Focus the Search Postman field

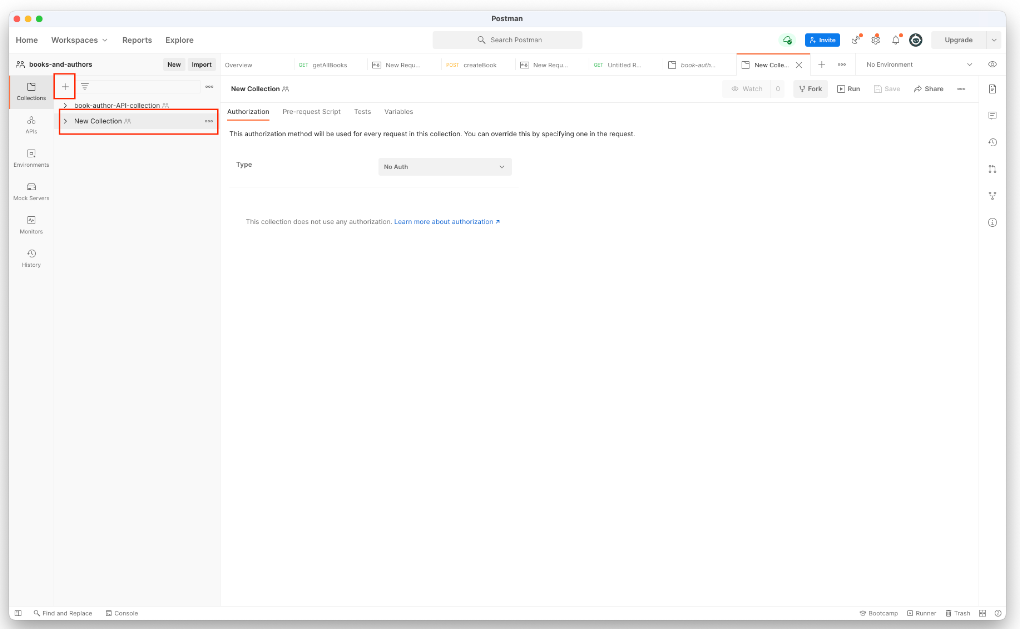(x=507, y=40)
